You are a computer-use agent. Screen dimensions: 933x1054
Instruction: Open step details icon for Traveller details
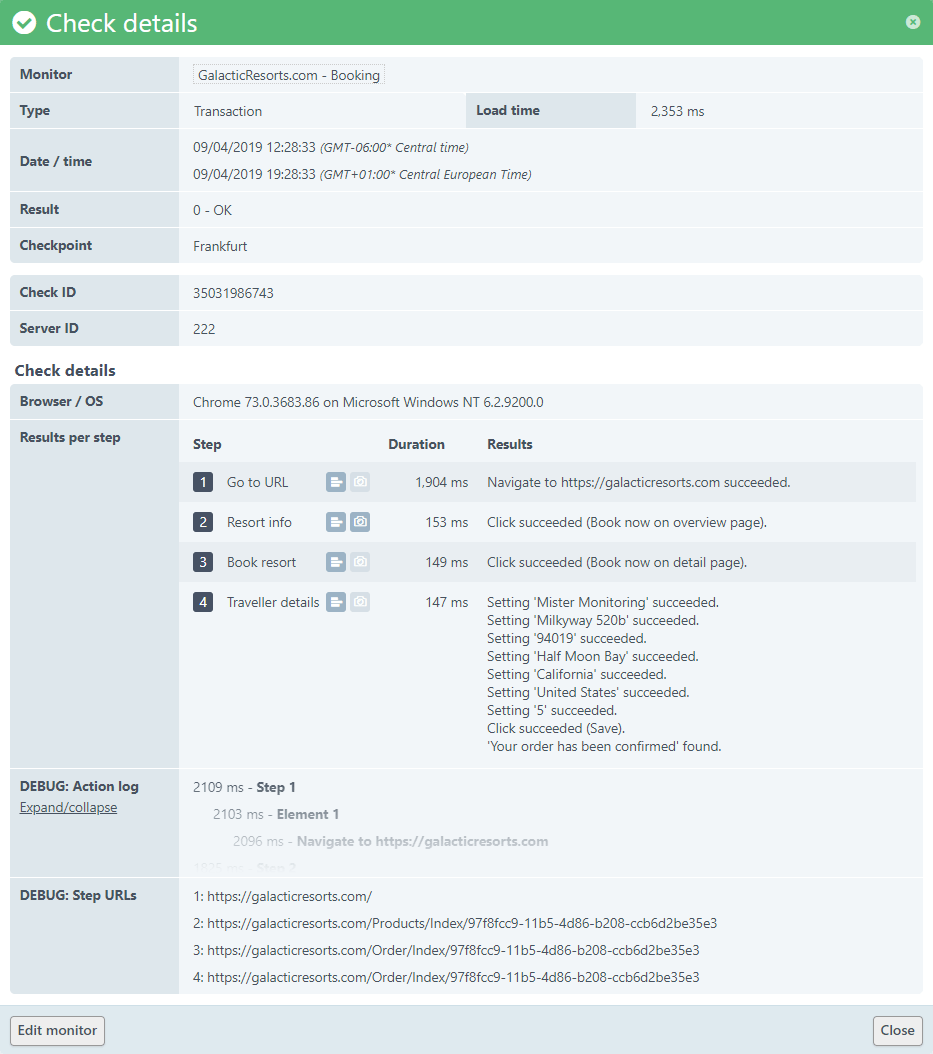[336, 602]
